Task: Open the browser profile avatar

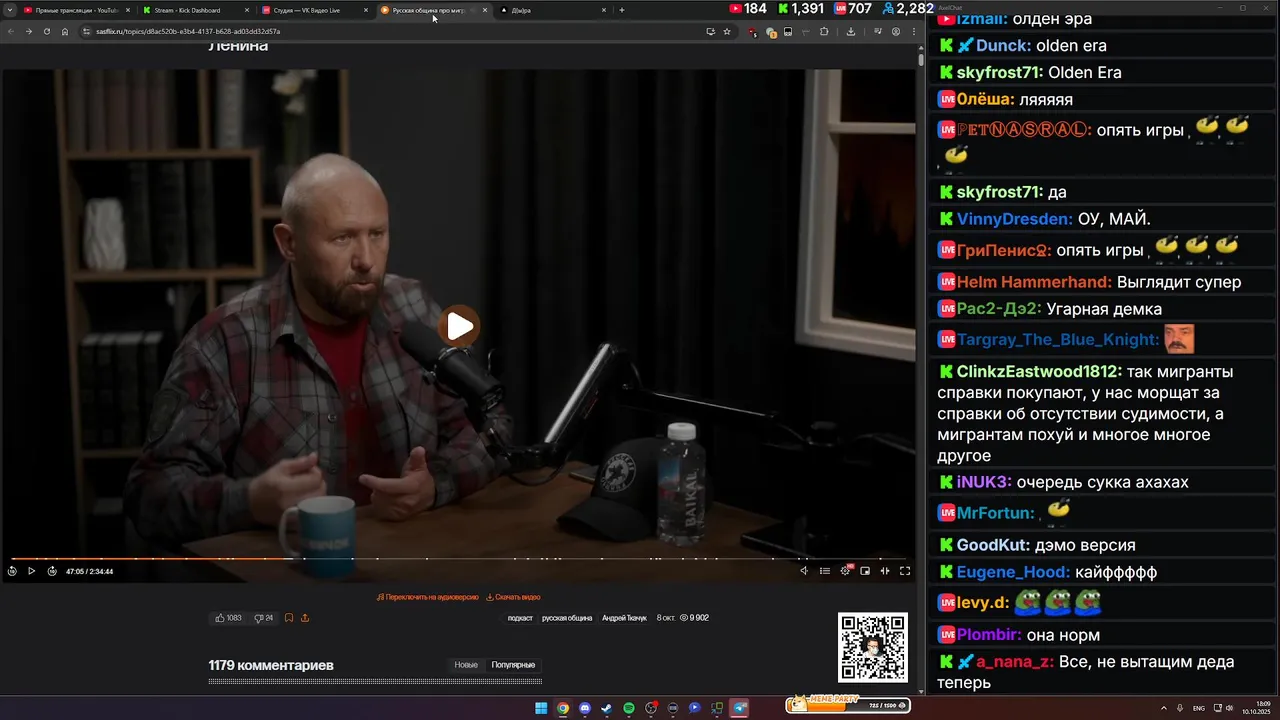Action: pyautogui.click(x=895, y=31)
